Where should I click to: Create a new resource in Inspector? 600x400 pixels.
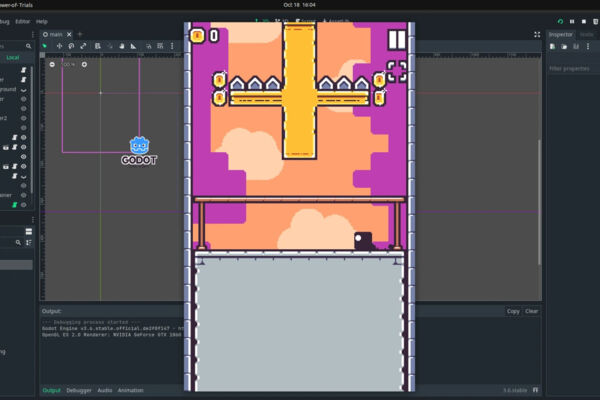point(553,46)
